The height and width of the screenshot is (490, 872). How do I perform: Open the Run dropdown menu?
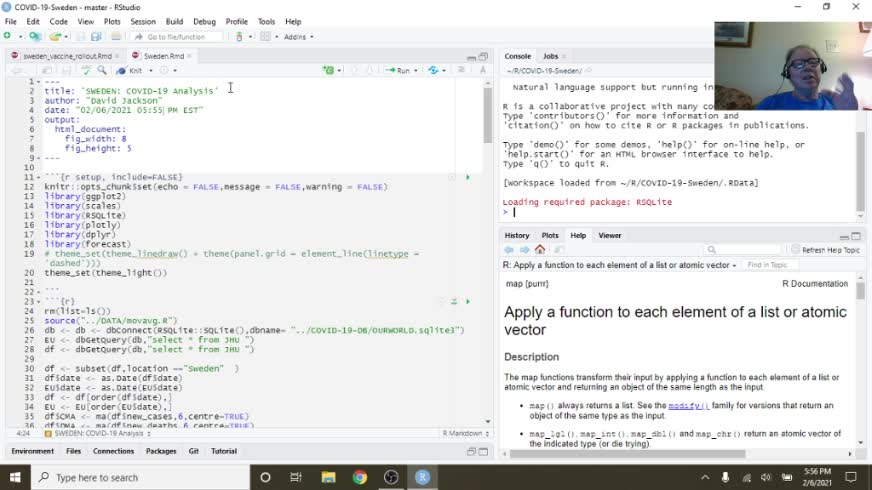point(418,70)
